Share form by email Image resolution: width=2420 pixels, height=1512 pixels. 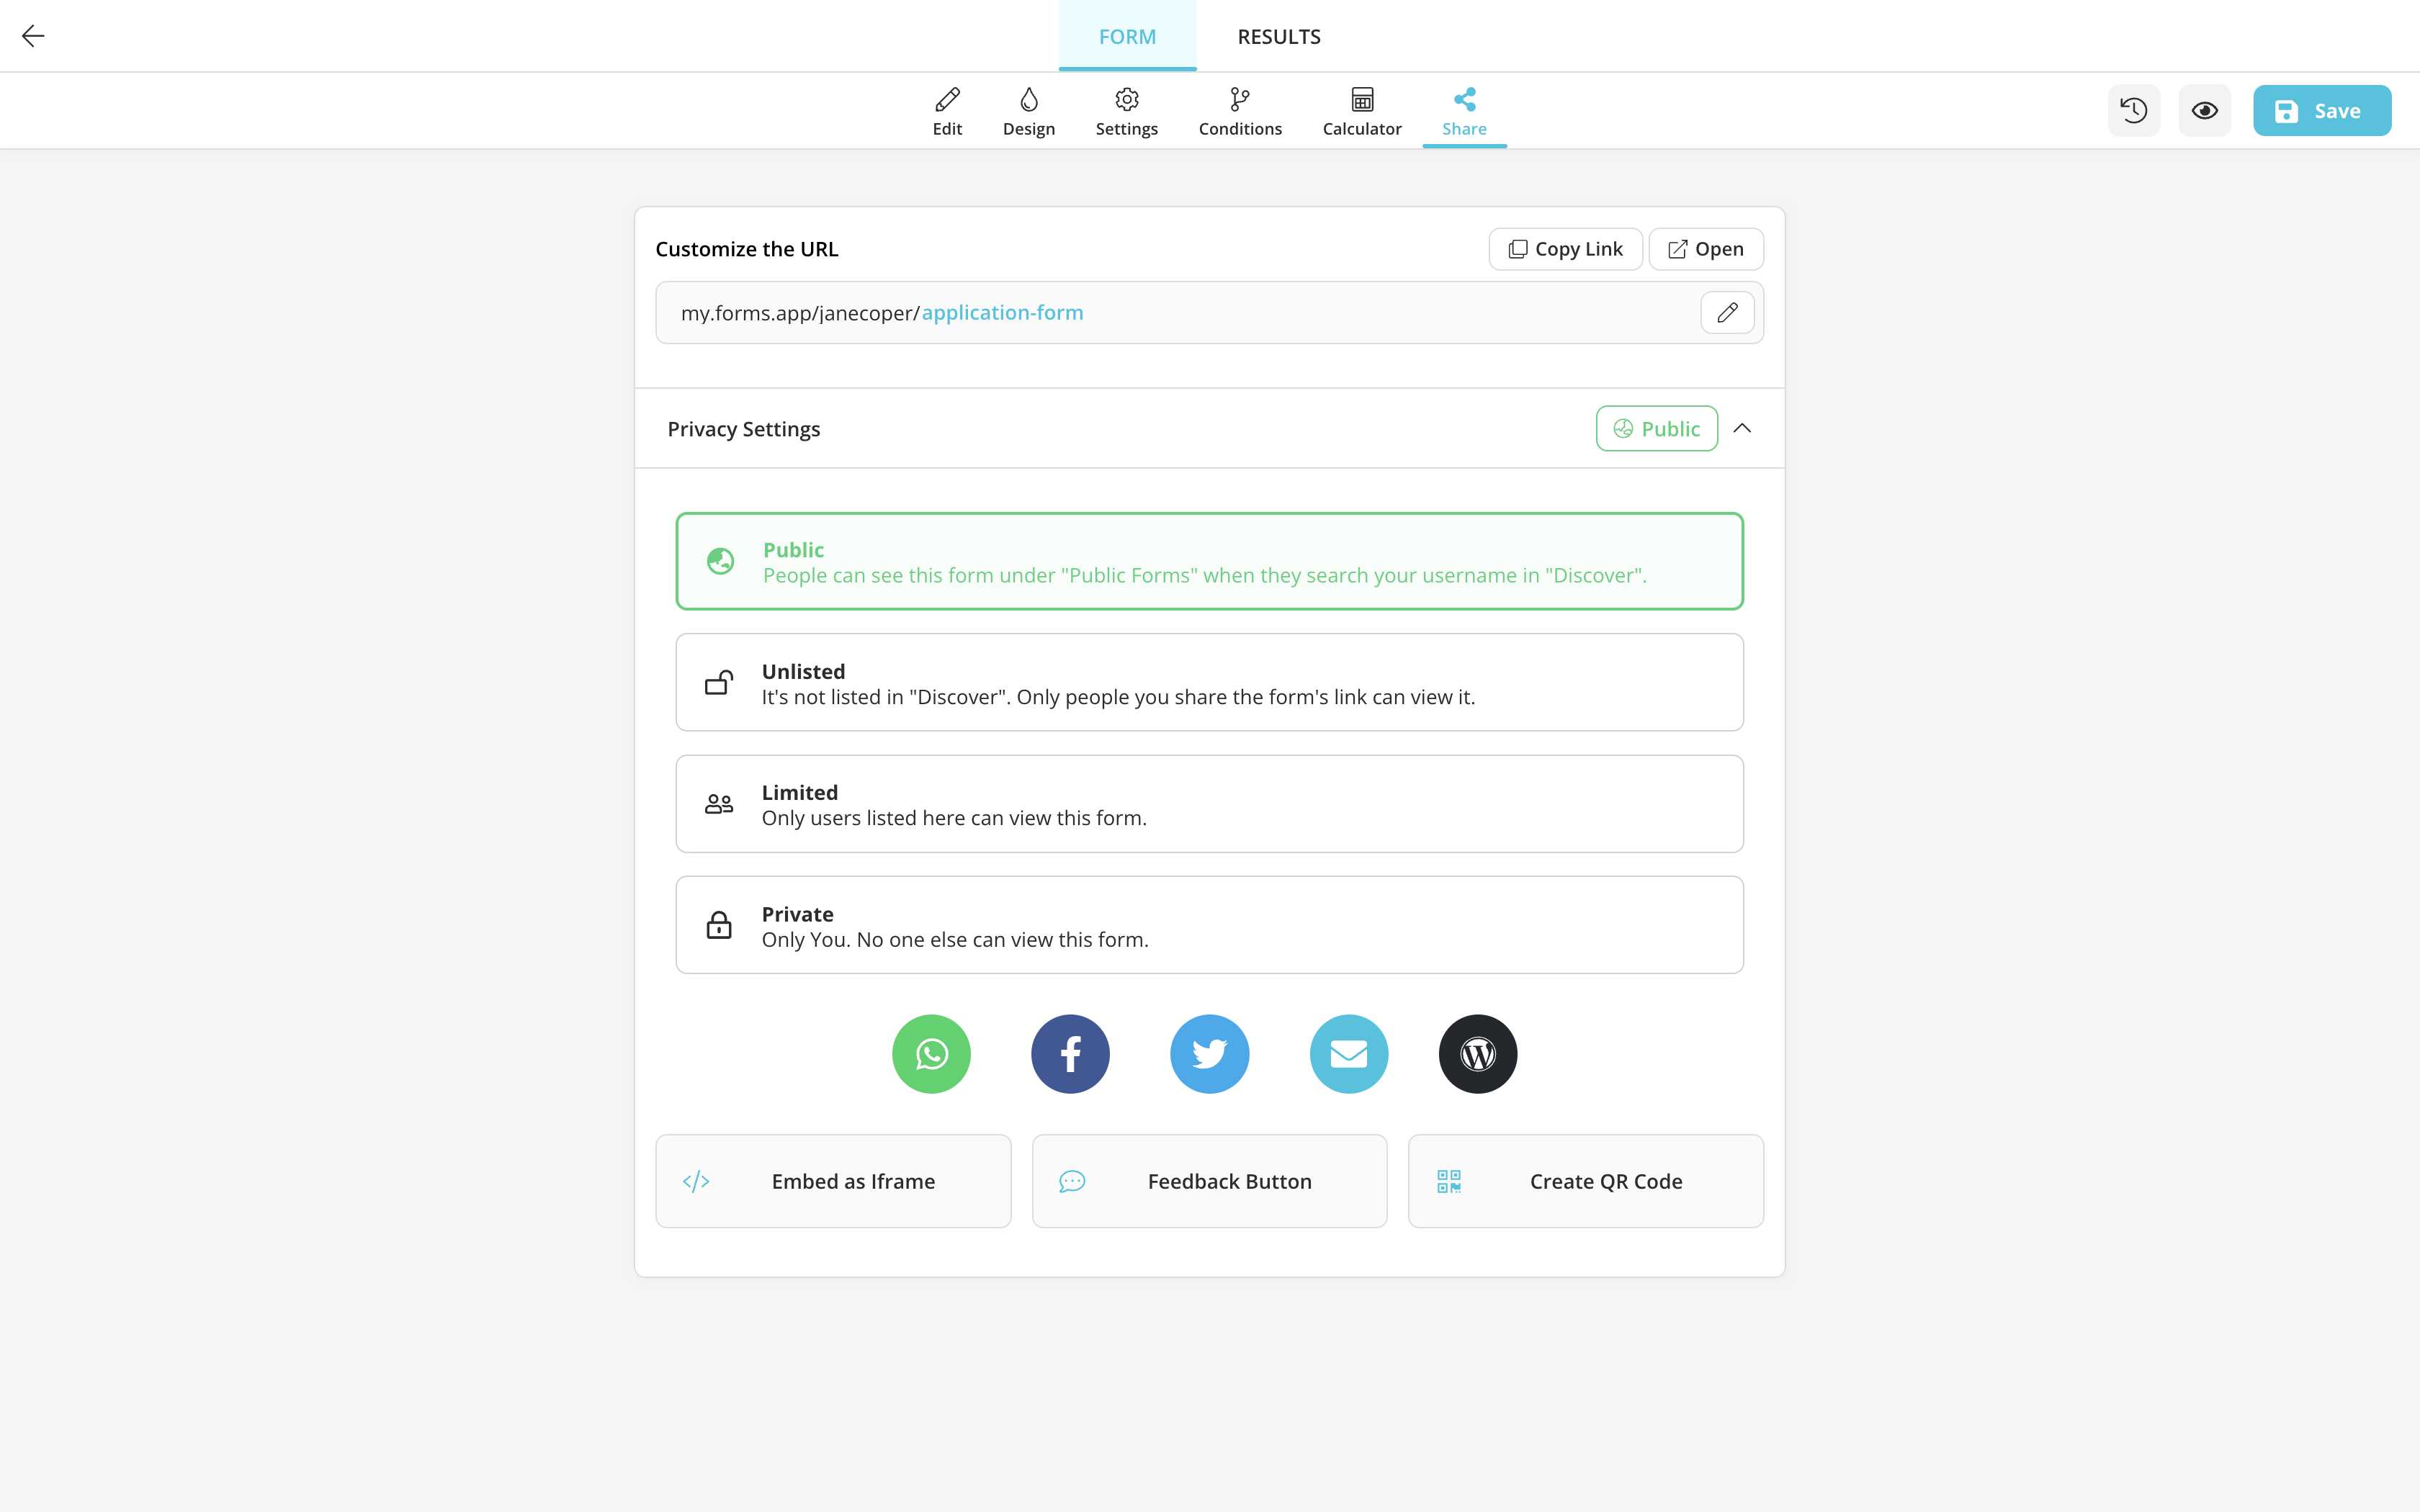click(1349, 1054)
